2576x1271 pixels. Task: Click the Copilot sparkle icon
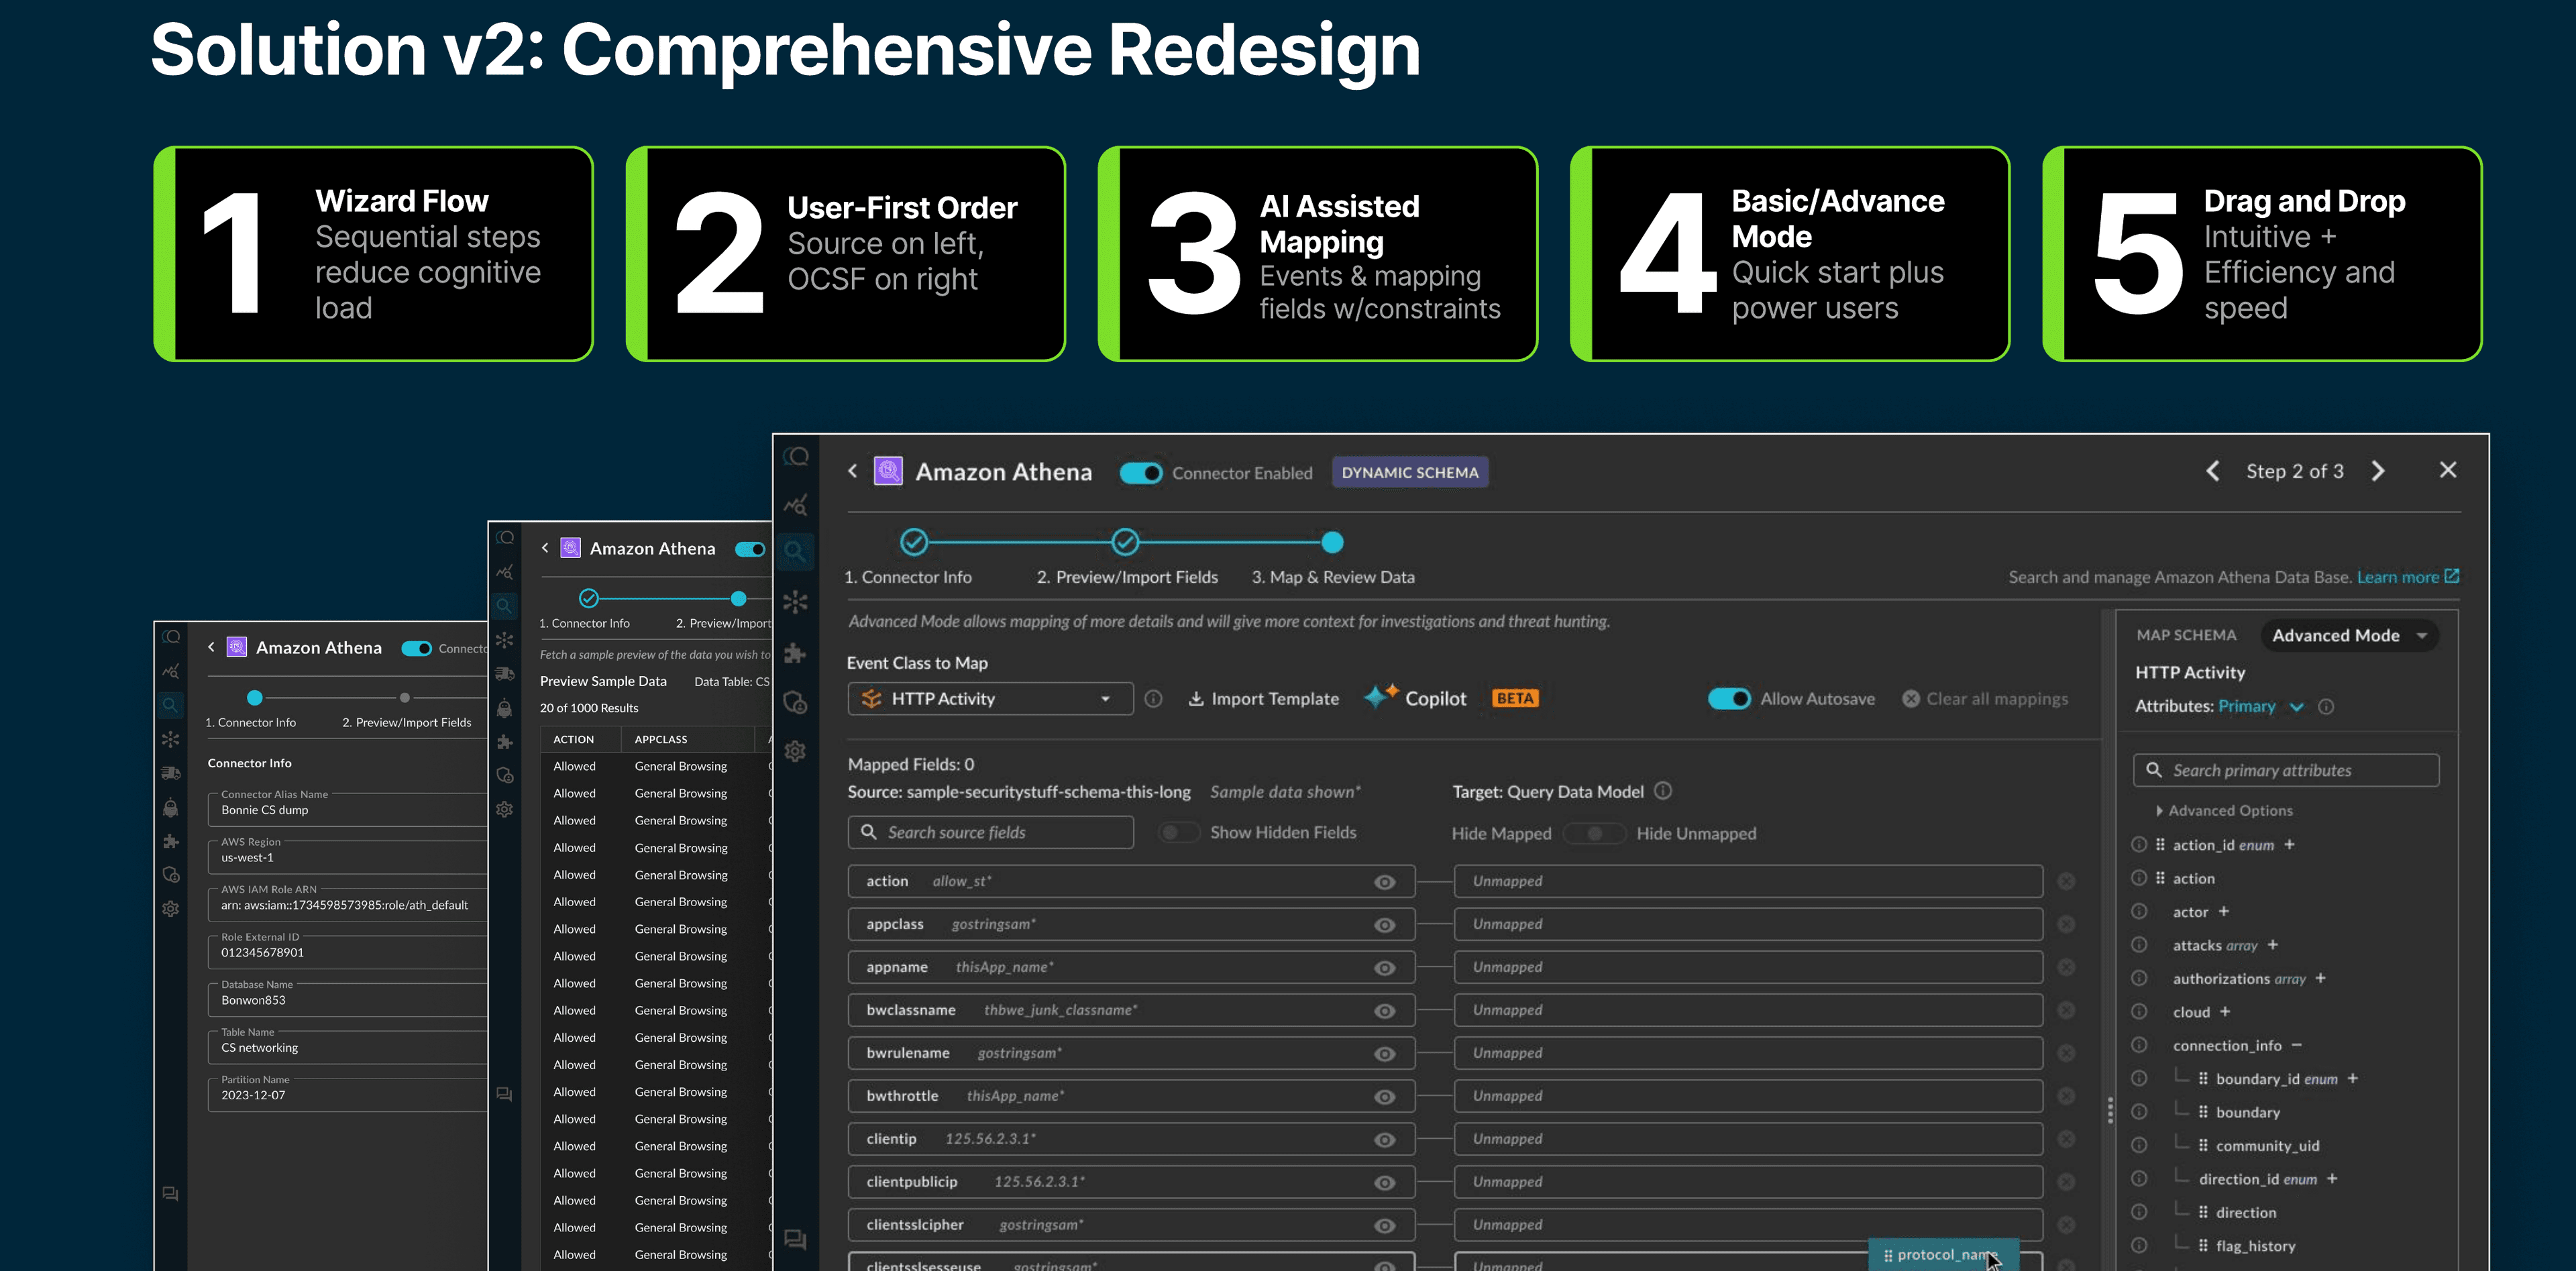tap(1381, 697)
